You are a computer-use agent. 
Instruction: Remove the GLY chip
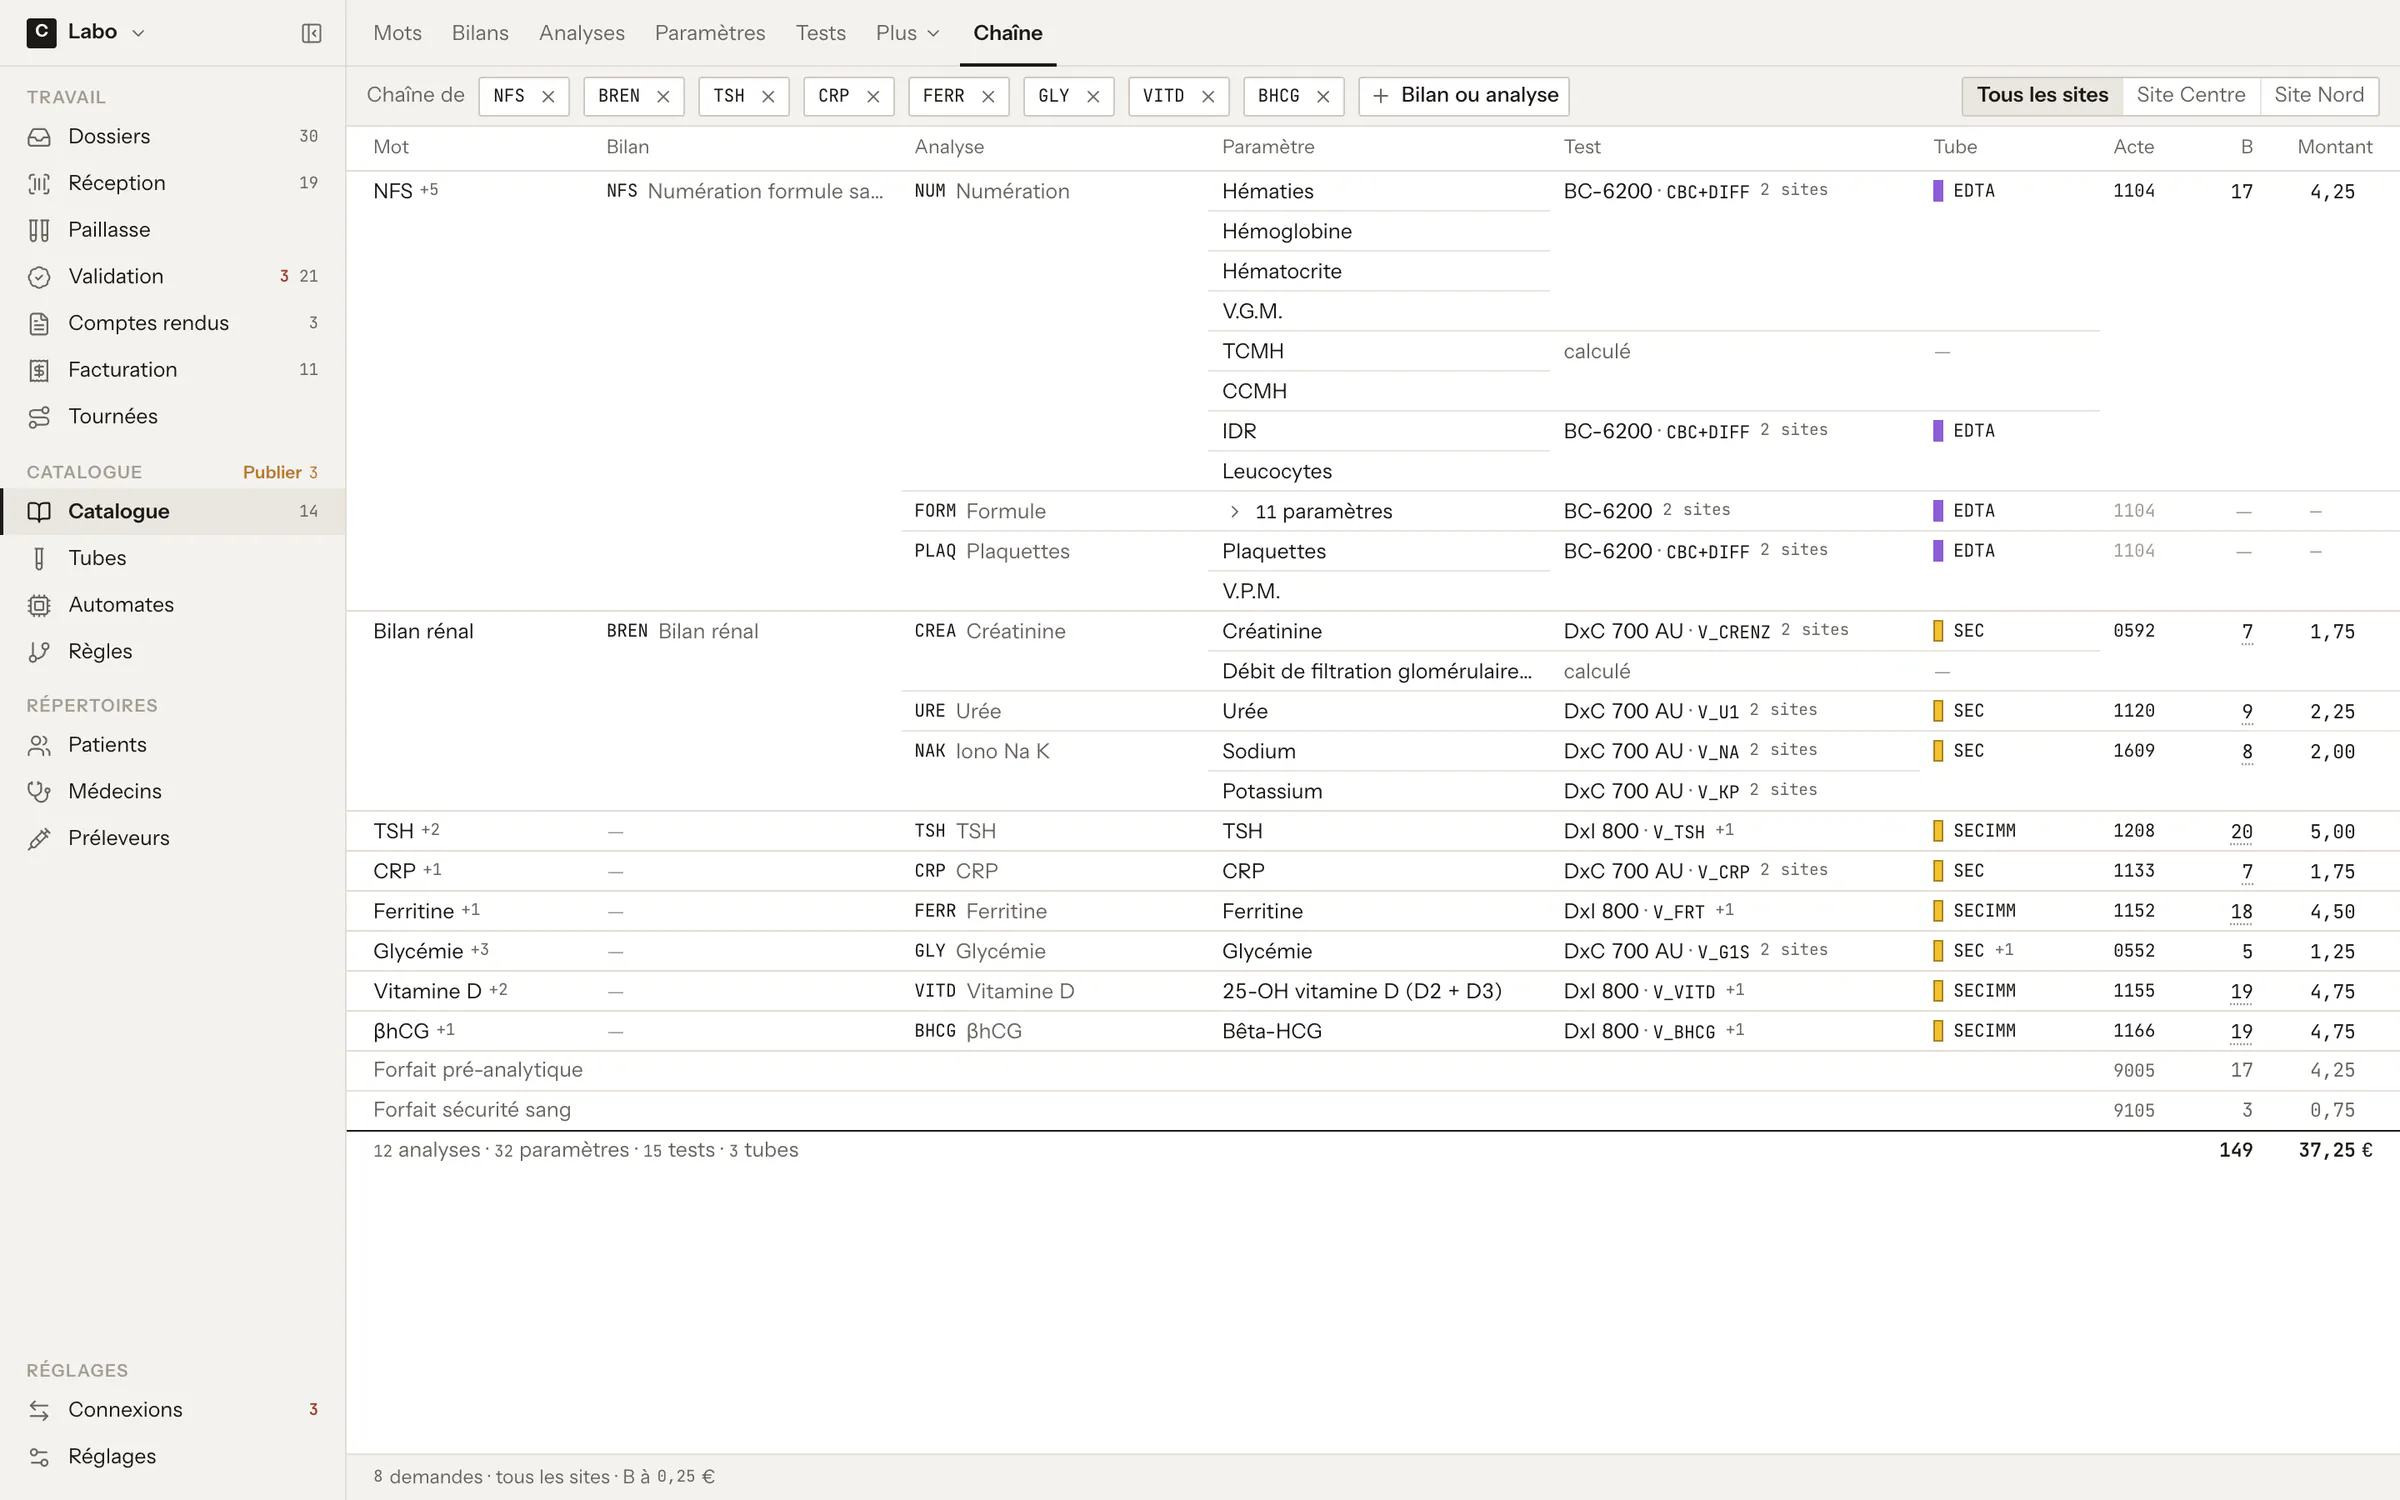coord(1093,96)
